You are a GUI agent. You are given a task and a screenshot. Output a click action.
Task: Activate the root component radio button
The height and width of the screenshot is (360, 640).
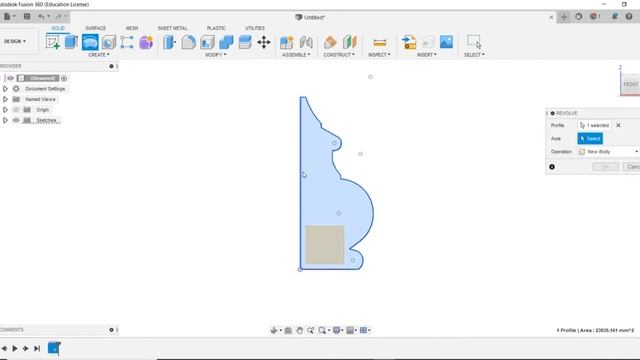64,78
